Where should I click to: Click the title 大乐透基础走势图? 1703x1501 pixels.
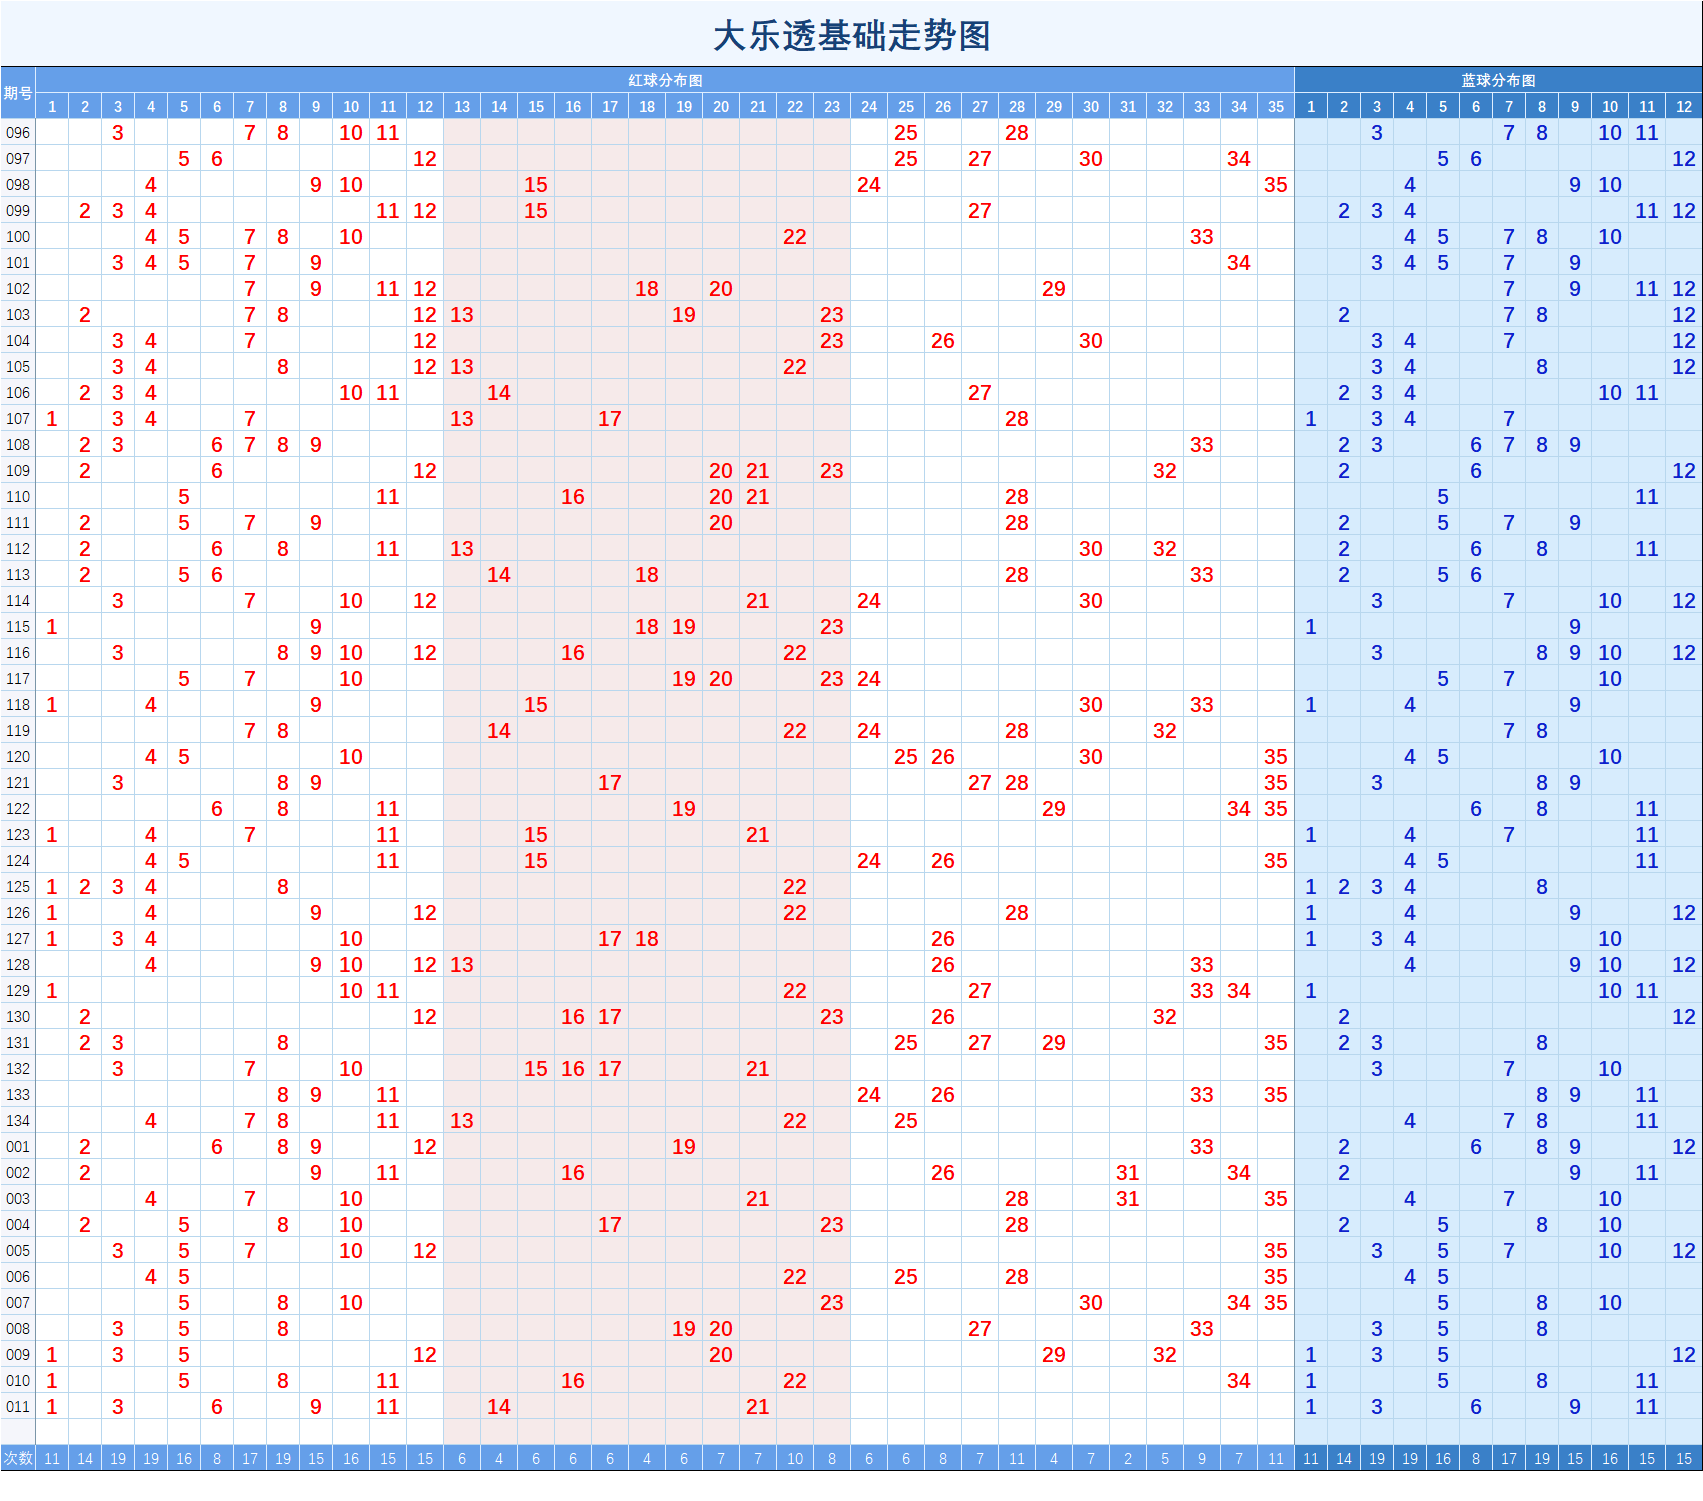click(851, 36)
